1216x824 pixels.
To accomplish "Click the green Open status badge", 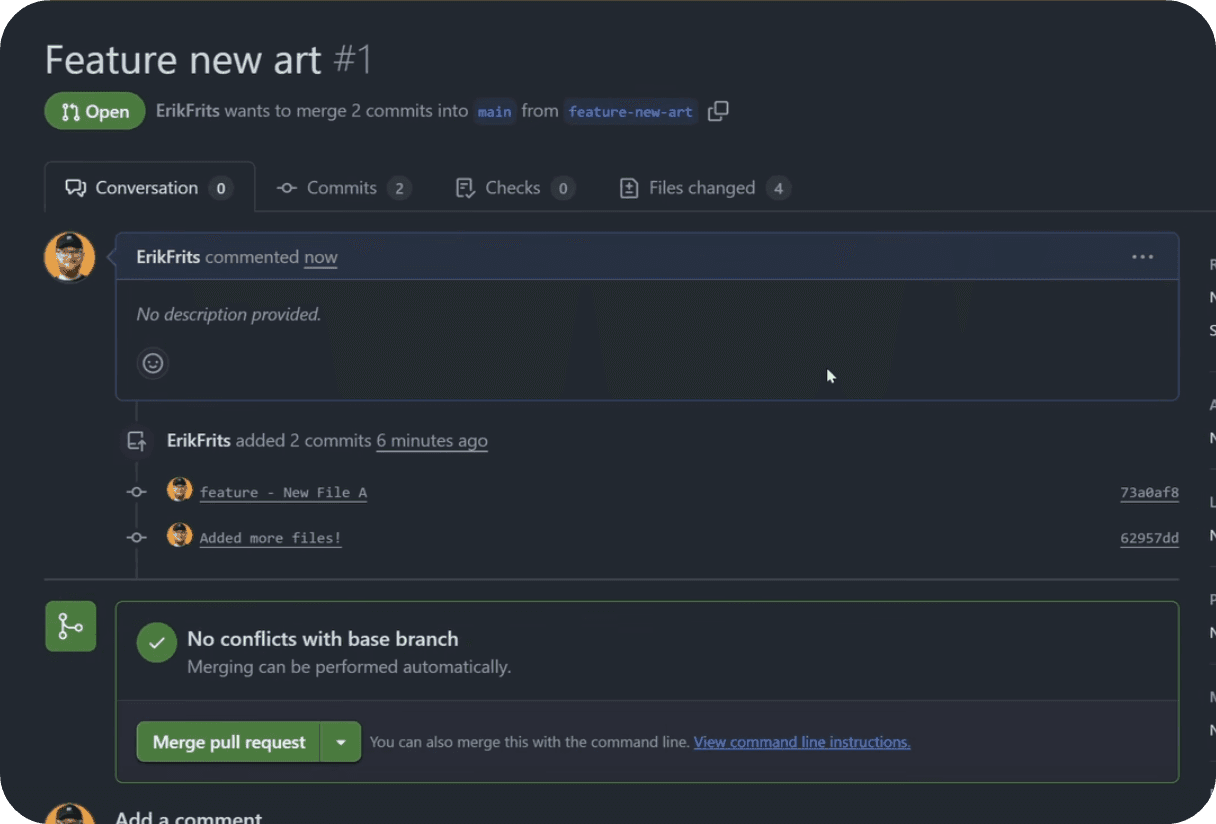I will pyautogui.click(x=94, y=111).
